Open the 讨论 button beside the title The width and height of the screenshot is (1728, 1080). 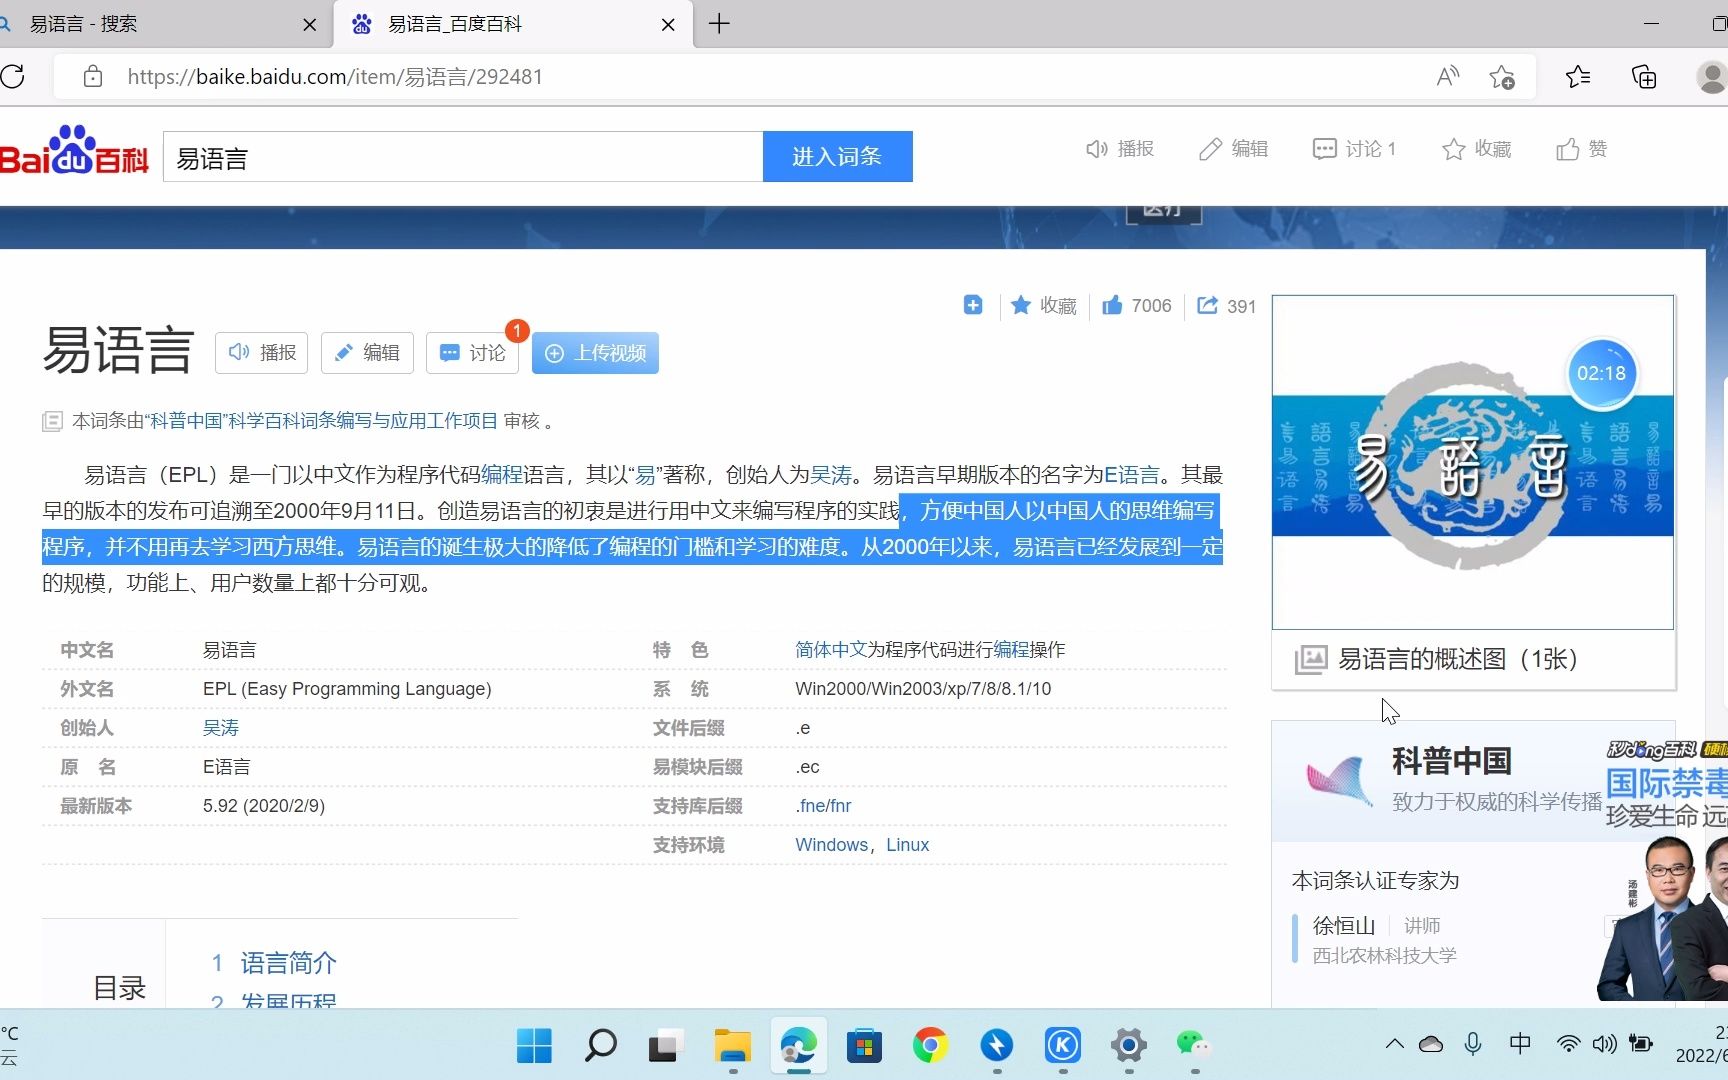[x=473, y=353]
